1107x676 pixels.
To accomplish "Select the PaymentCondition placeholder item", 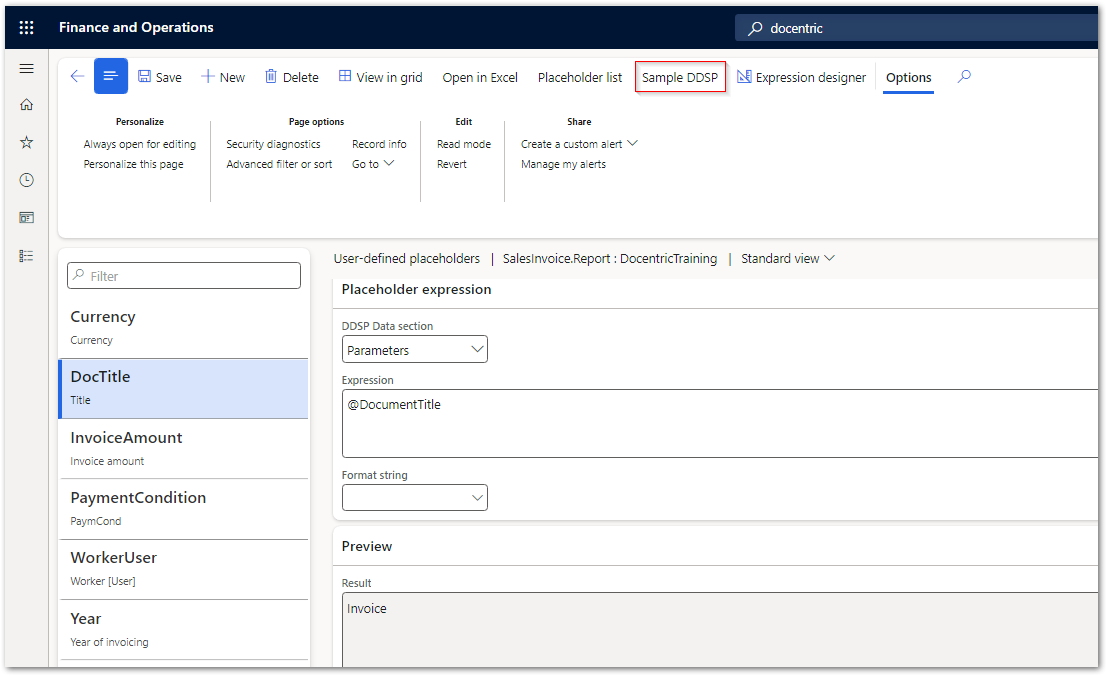I will [x=184, y=509].
